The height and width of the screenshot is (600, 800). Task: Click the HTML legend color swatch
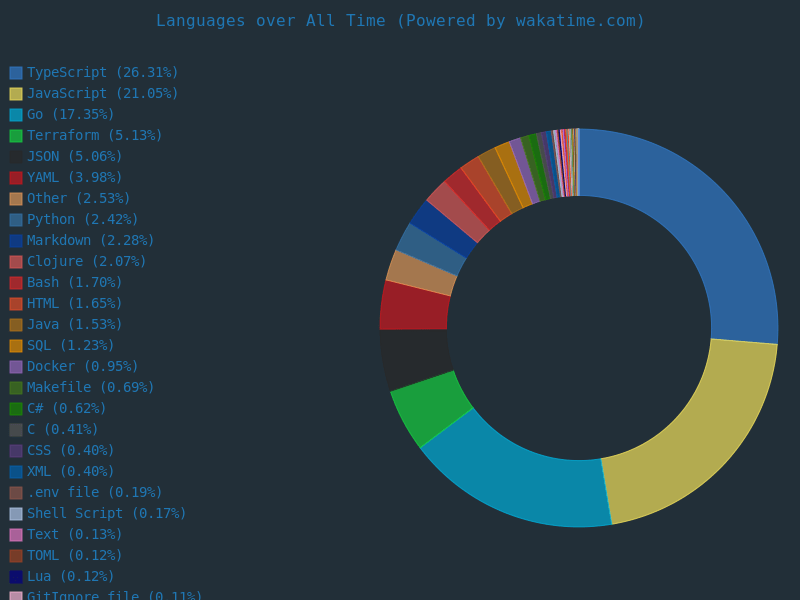[16, 304]
